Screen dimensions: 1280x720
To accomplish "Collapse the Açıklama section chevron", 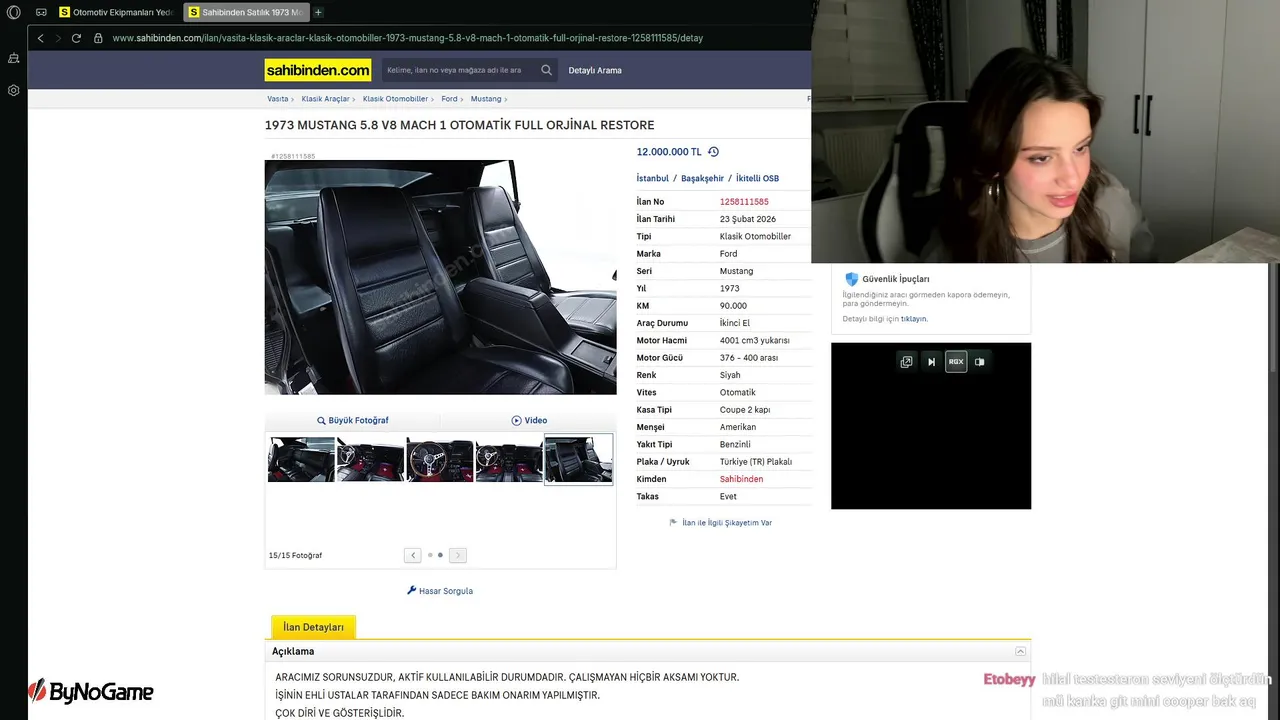I will coord(1020,651).
